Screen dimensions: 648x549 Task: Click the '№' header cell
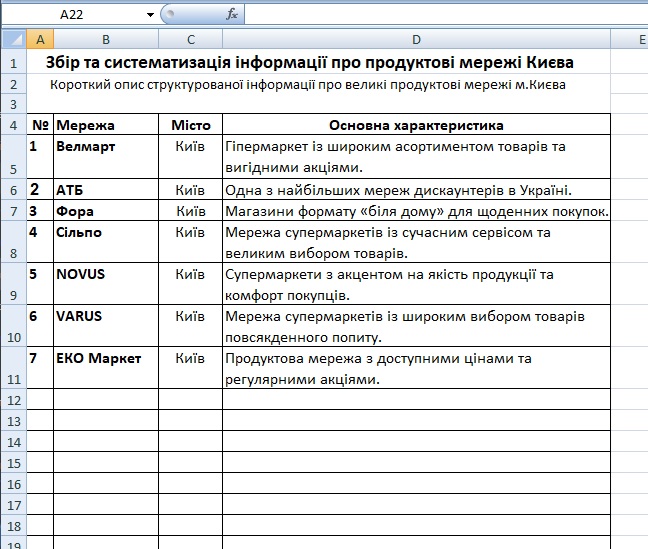point(40,125)
